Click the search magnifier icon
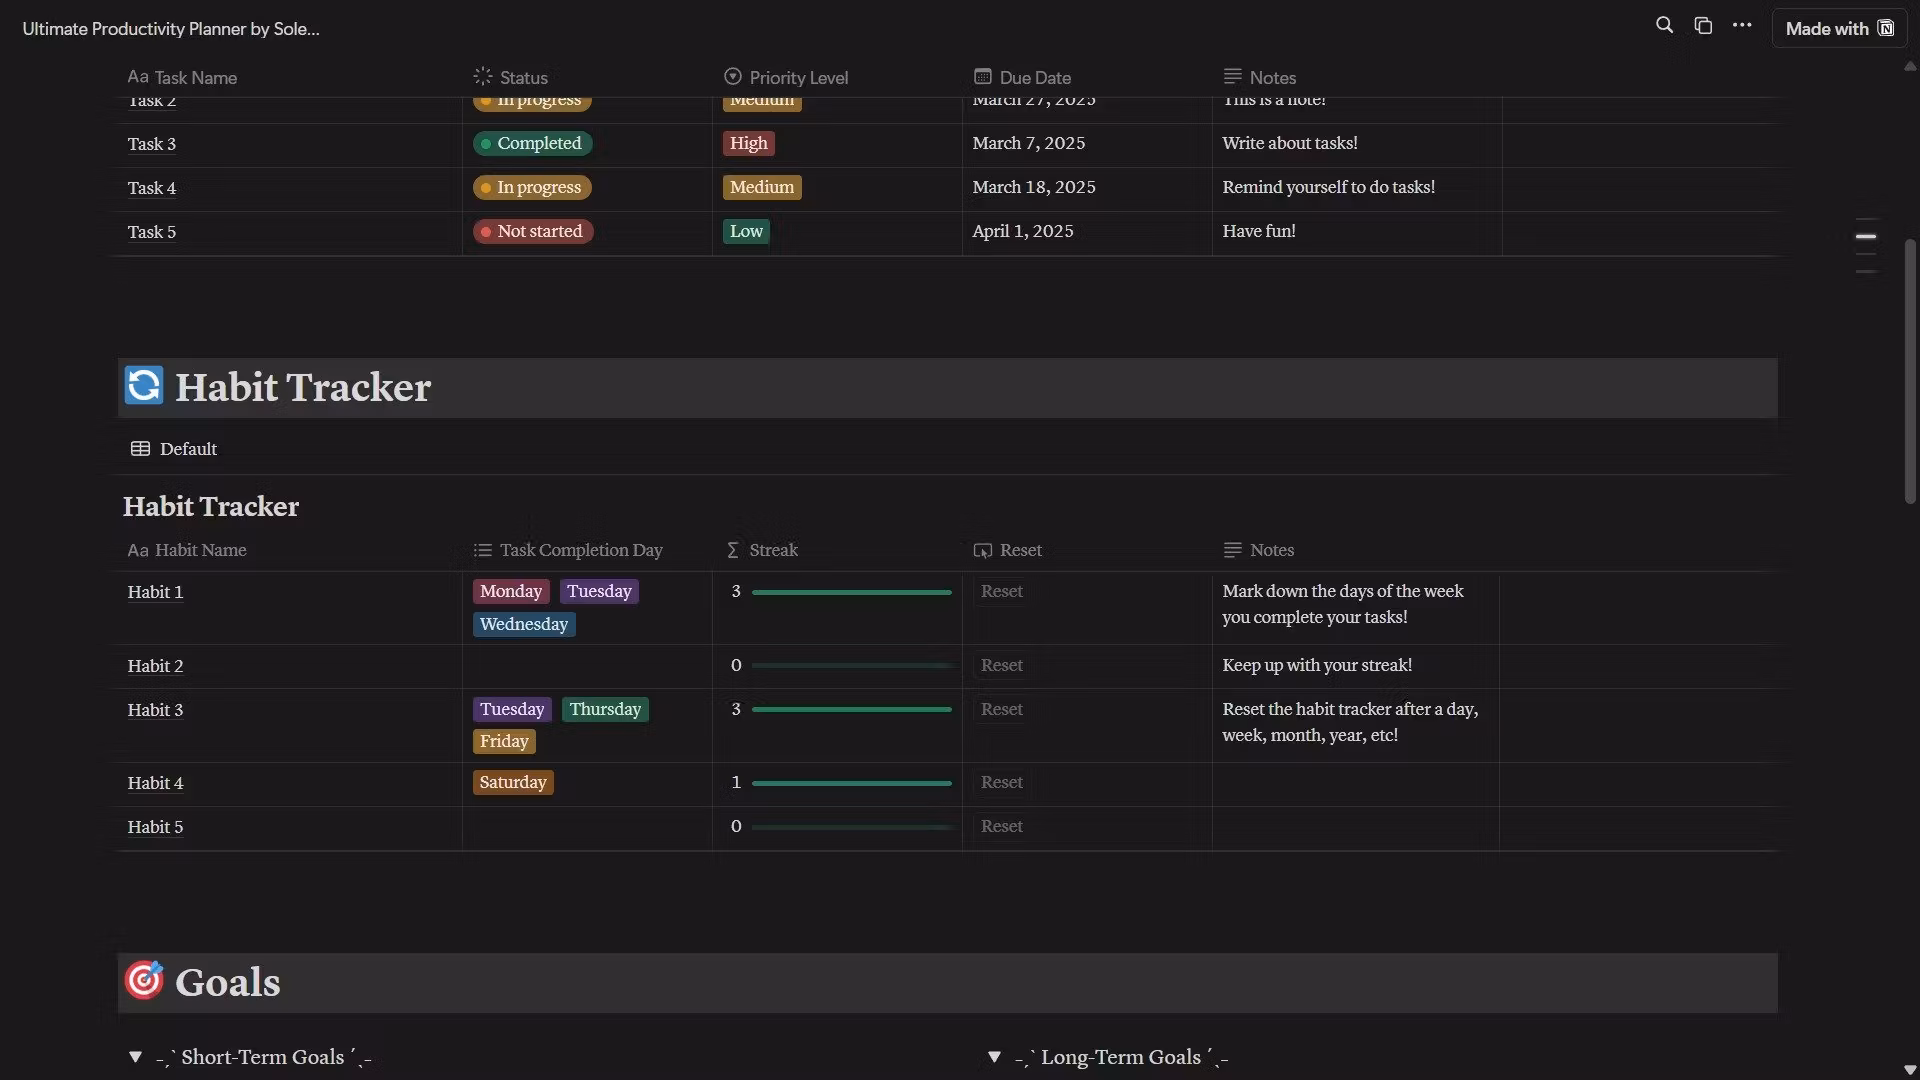Image resolution: width=1920 pixels, height=1080 pixels. (x=1664, y=26)
